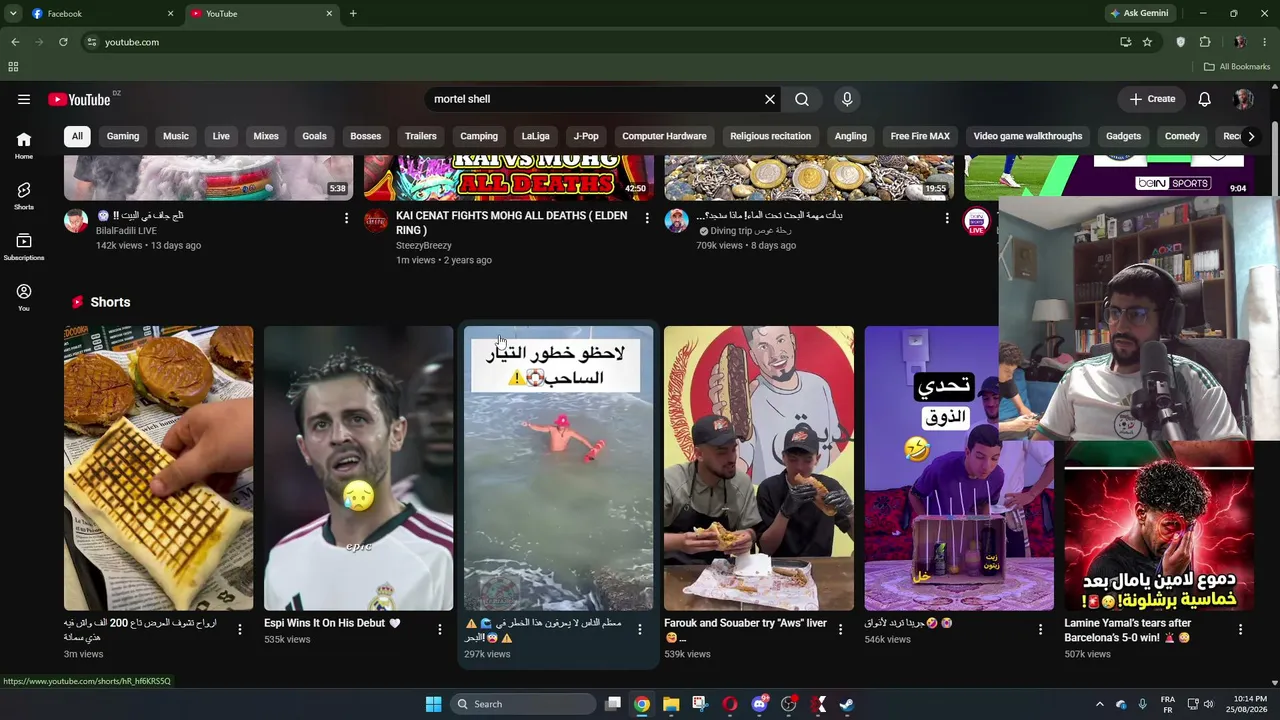The width and height of the screenshot is (1280, 720).
Task: Filter results by the Angling chip
Action: tap(851, 136)
